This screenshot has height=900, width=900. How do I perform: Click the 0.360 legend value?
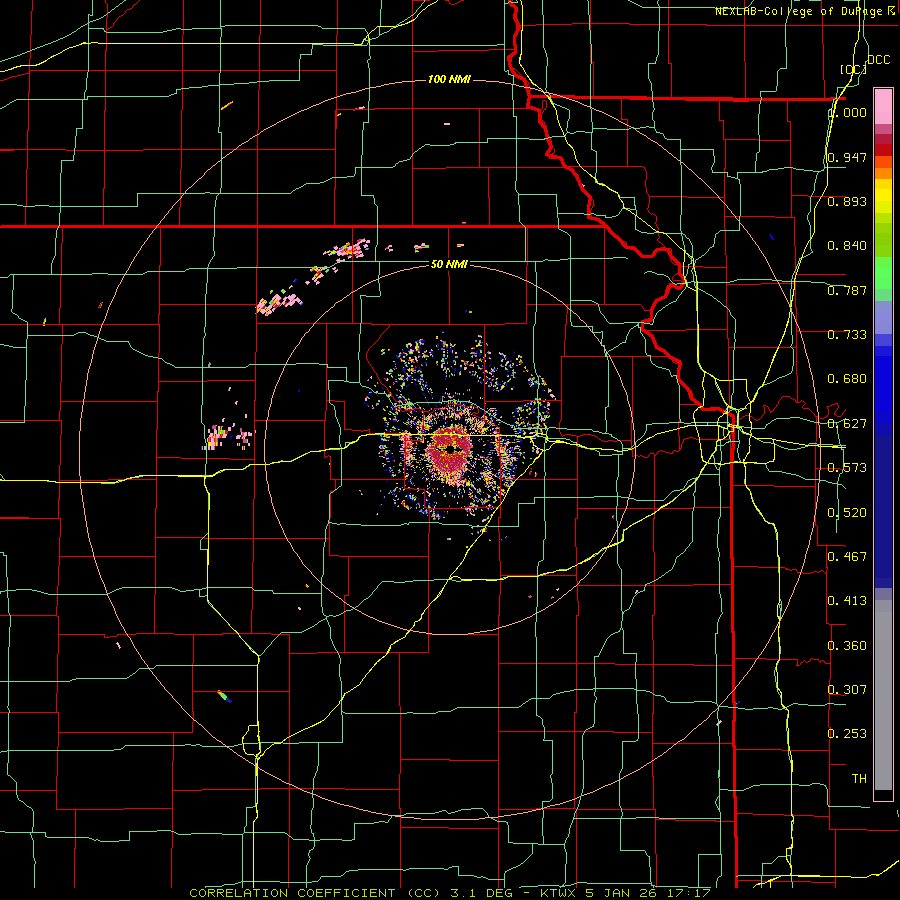pyautogui.click(x=847, y=646)
